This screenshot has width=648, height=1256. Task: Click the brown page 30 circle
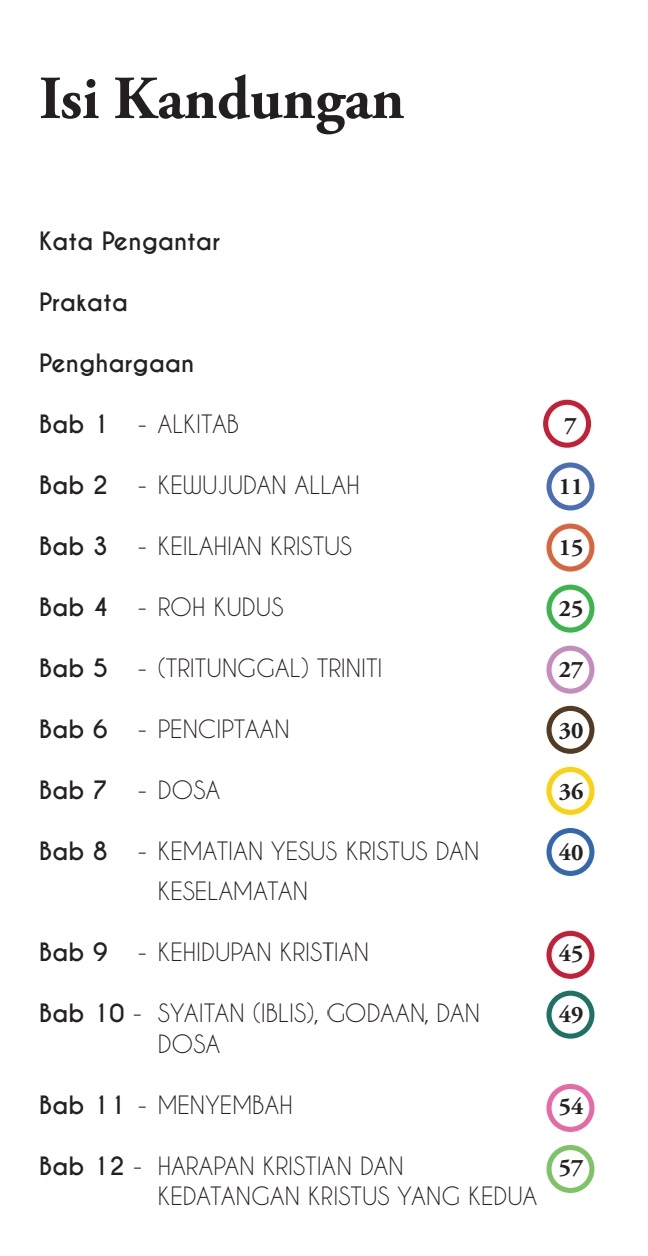tap(570, 731)
